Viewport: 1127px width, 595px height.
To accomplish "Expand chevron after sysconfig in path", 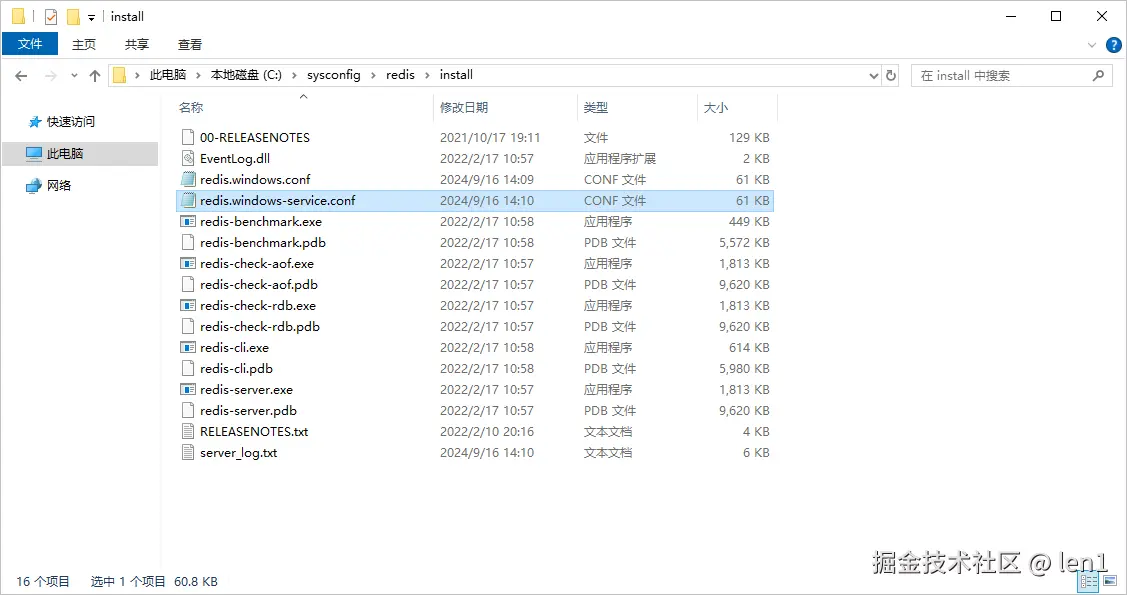I will [373, 75].
